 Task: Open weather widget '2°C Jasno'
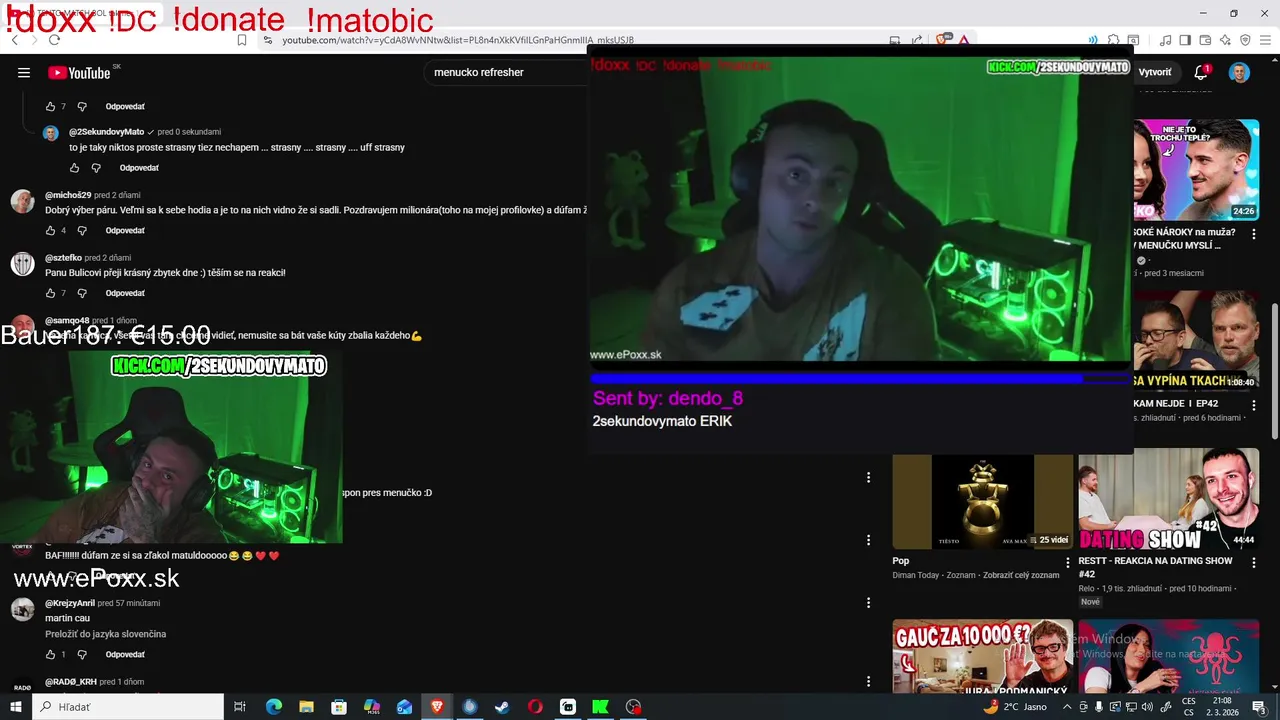1015,707
